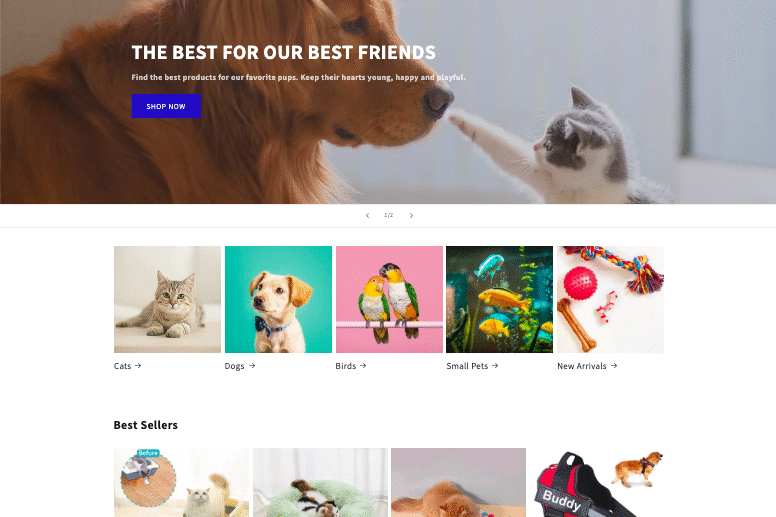Open the Birds parrots image
This screenshot has height=517, width=776.
[389, 299]
